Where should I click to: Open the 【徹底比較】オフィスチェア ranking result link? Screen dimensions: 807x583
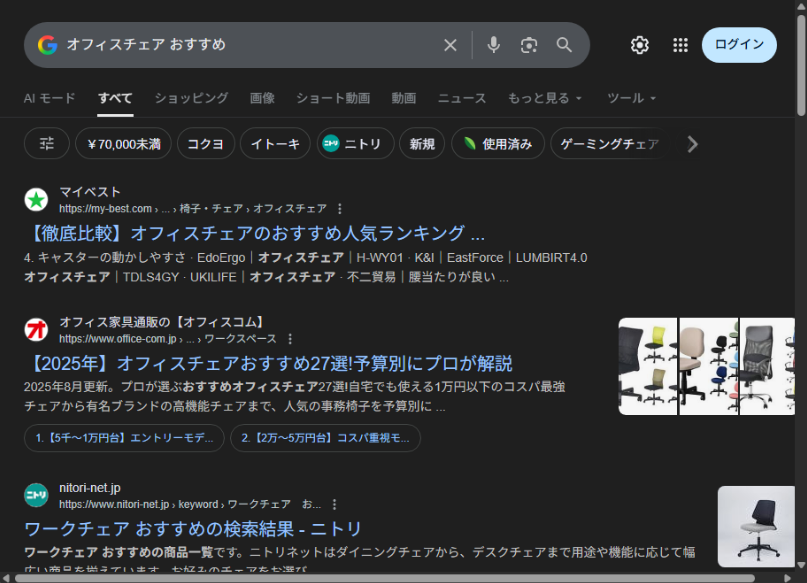(x=254, y=234)
